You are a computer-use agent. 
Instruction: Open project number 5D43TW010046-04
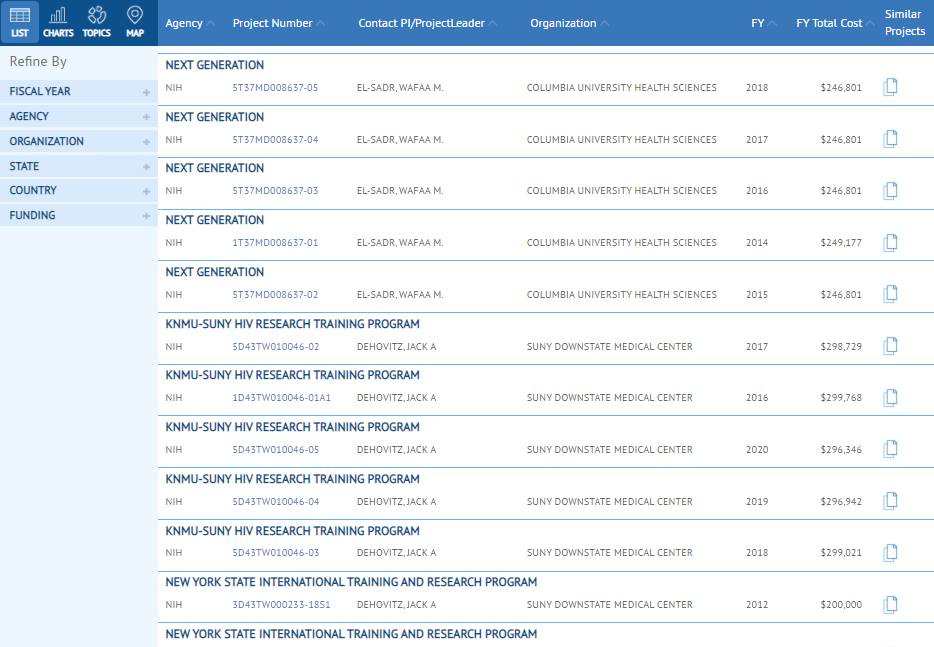pyautogui.click(x=276, y=502)
